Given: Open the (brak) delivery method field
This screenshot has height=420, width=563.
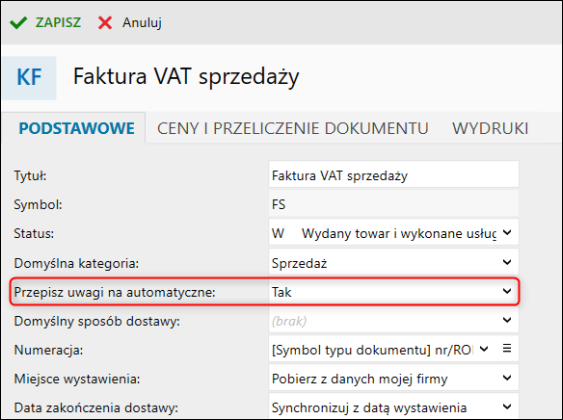Looking at the screenshot, I should pyautogui.click(x=394, y=321).
